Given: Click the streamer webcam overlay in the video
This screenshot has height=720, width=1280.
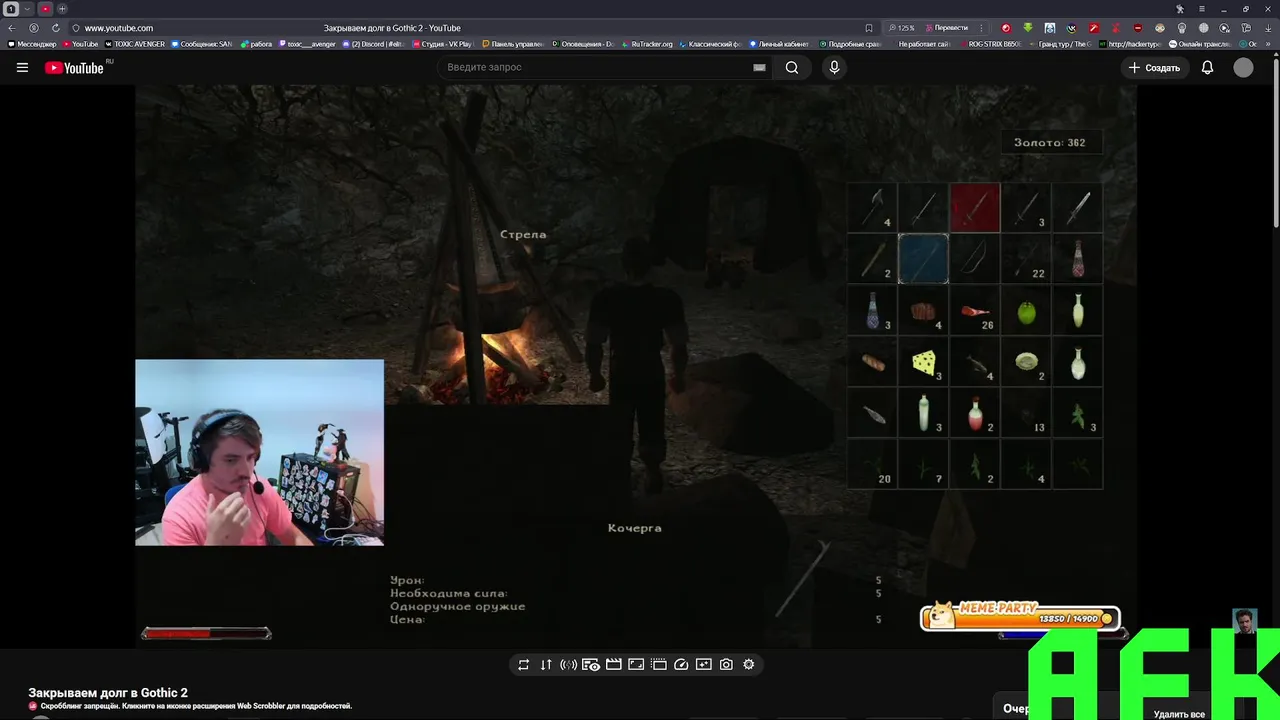Looking at the screenshot, I should pos(259,453).
